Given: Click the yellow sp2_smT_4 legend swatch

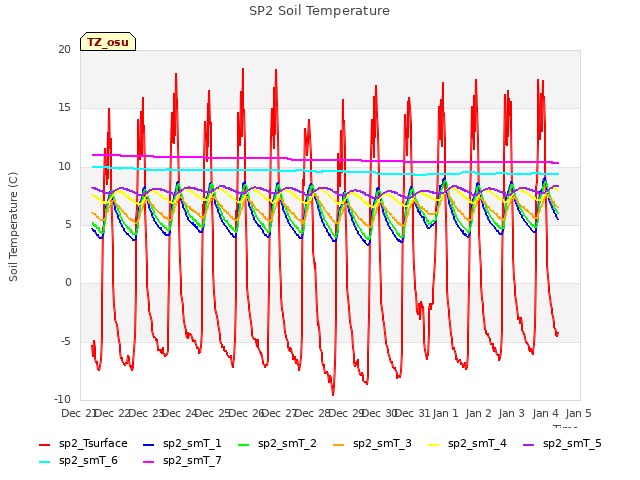Looking at the screenshot, I should pos(433,444).
